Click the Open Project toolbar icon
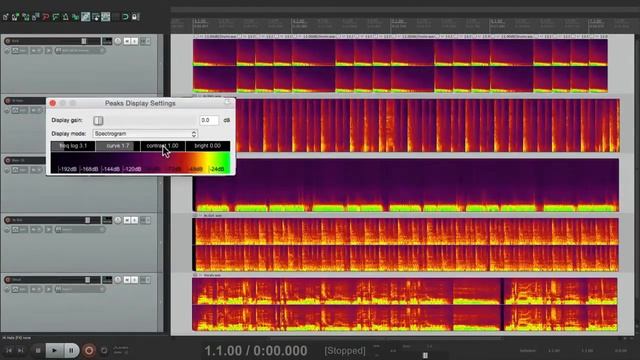The height and width of the screenshot is (360, 640). [x=16, y=17]
